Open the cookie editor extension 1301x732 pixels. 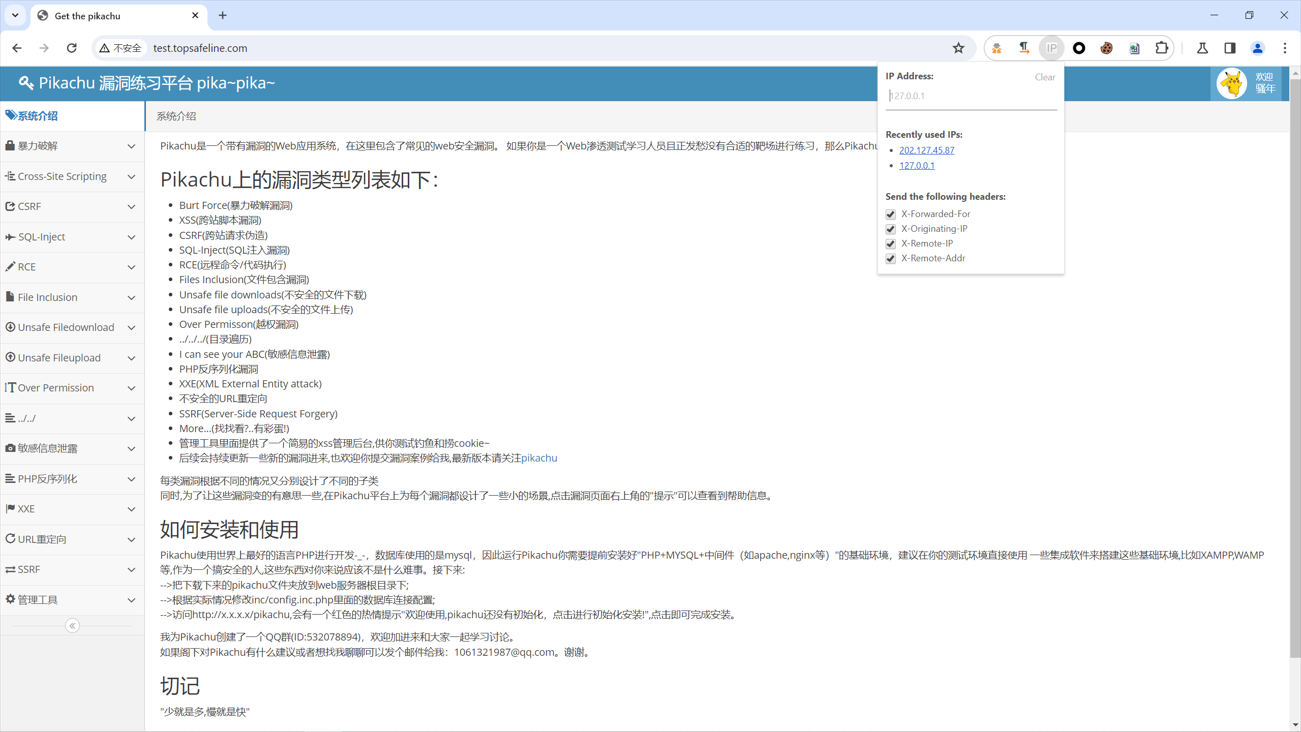pos(1106,47)
